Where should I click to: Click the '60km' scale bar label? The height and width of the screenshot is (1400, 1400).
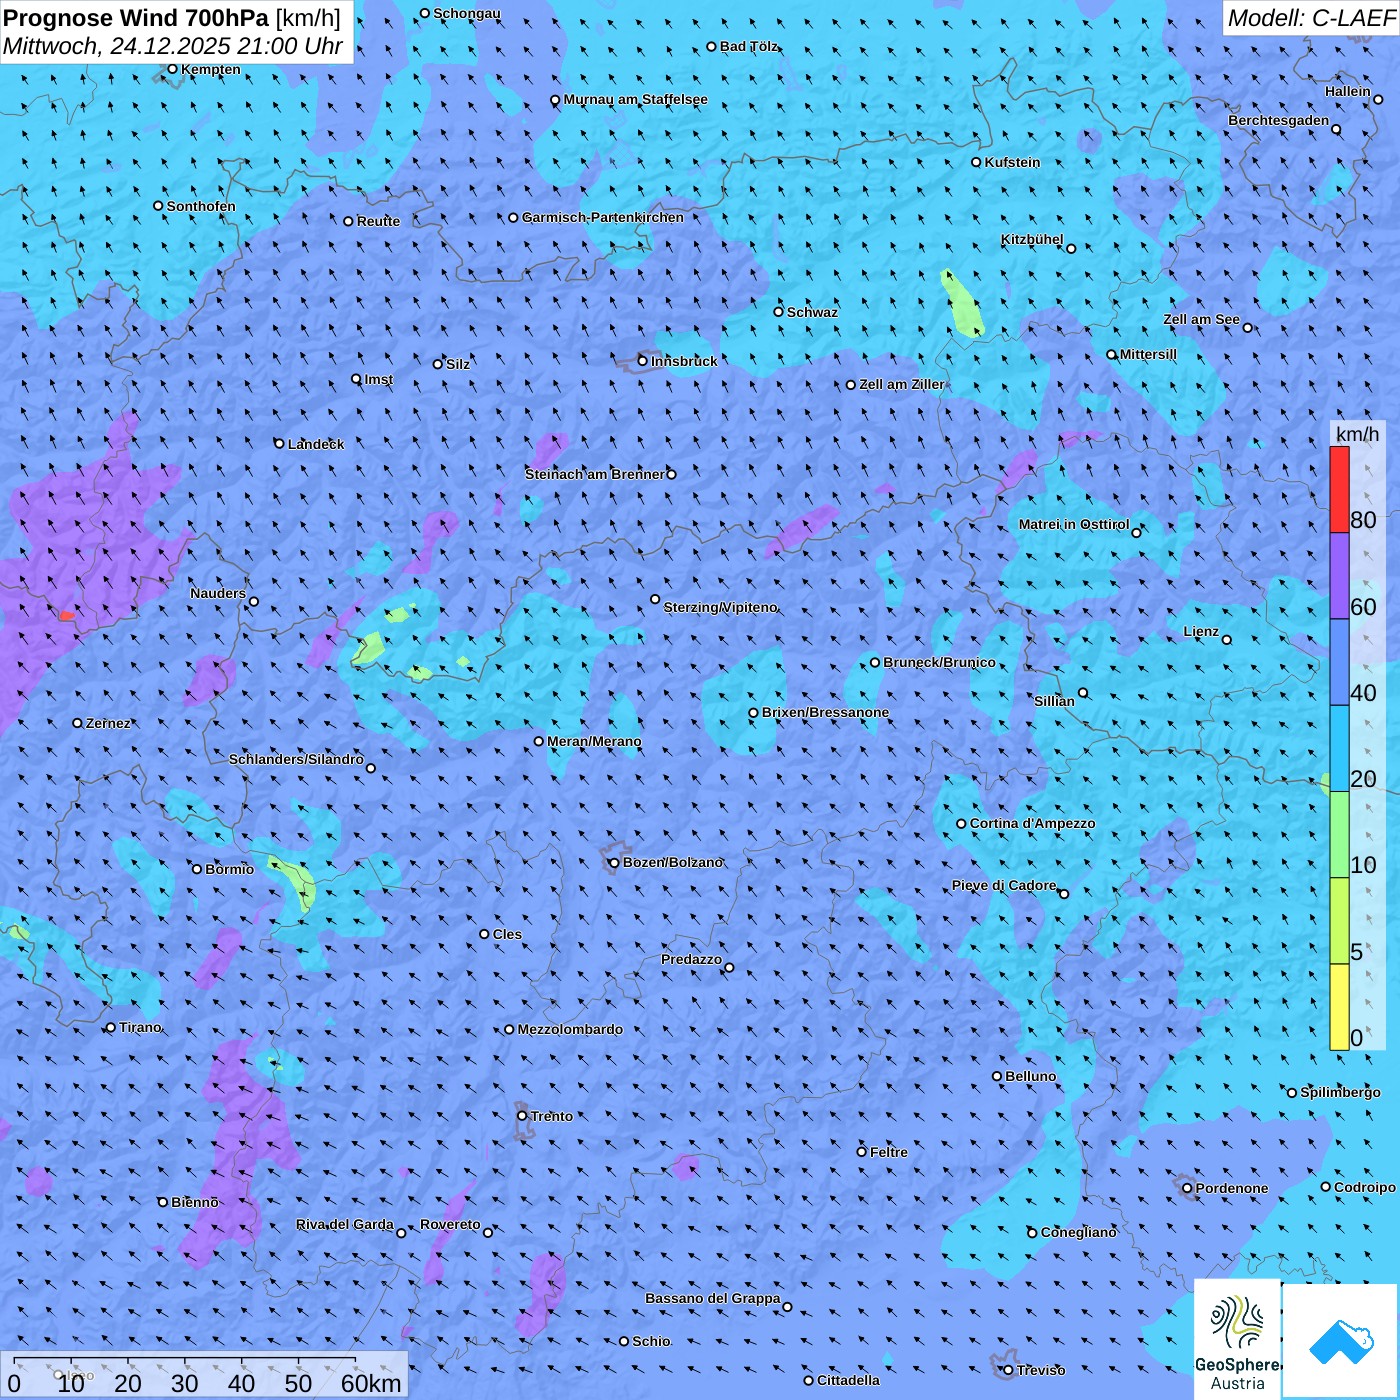click(x=371, y=1383)
